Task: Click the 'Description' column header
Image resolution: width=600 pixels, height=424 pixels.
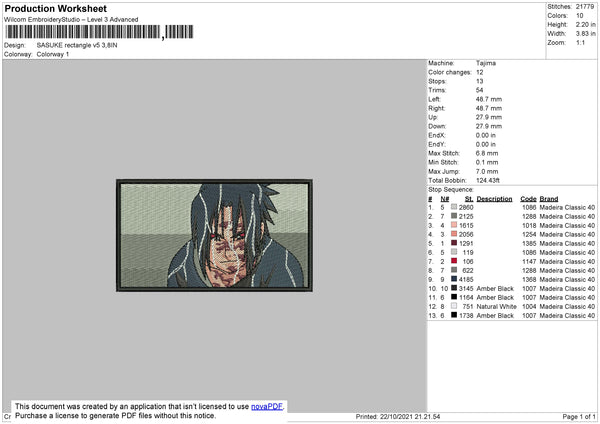Action: 494,199
